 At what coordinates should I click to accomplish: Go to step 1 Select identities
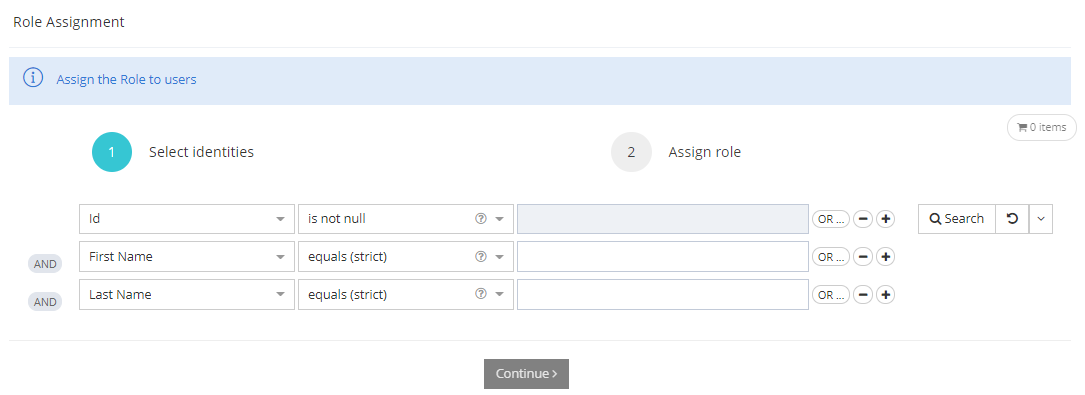[x=173, y=152]
